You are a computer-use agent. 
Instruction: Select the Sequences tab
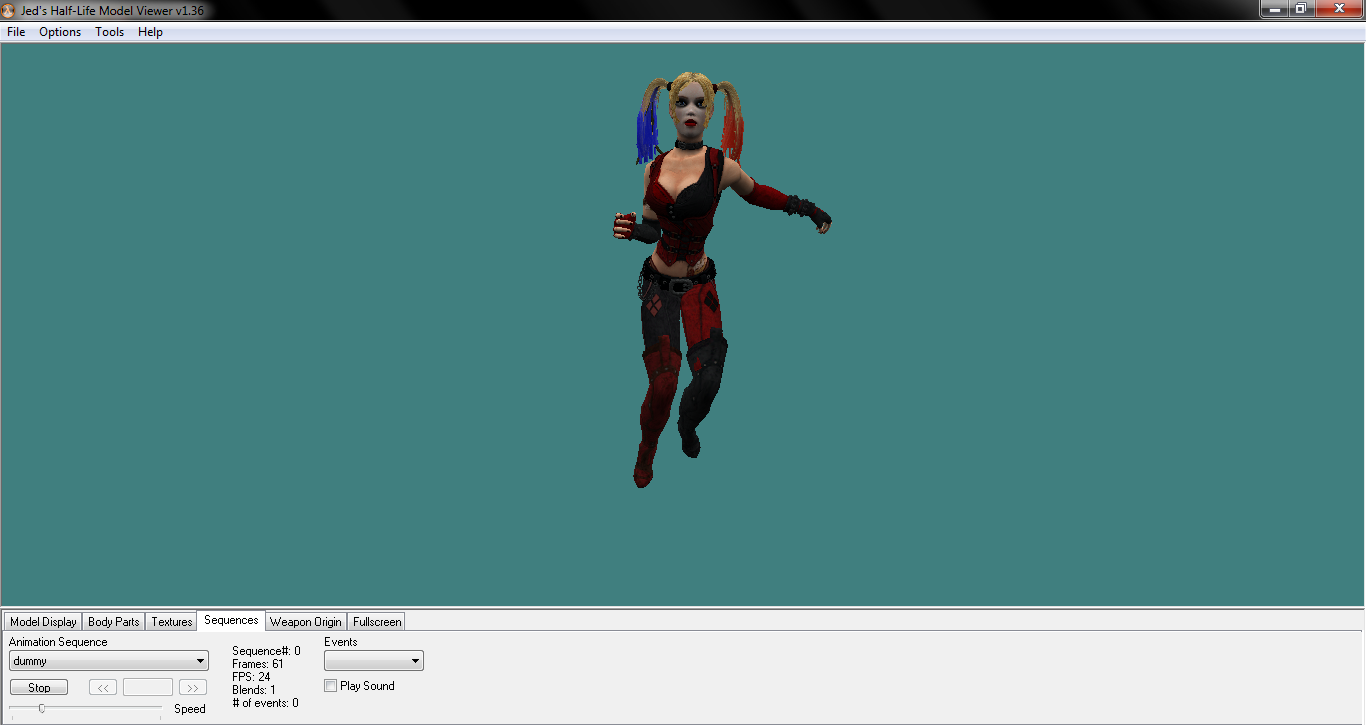(231, 620)
